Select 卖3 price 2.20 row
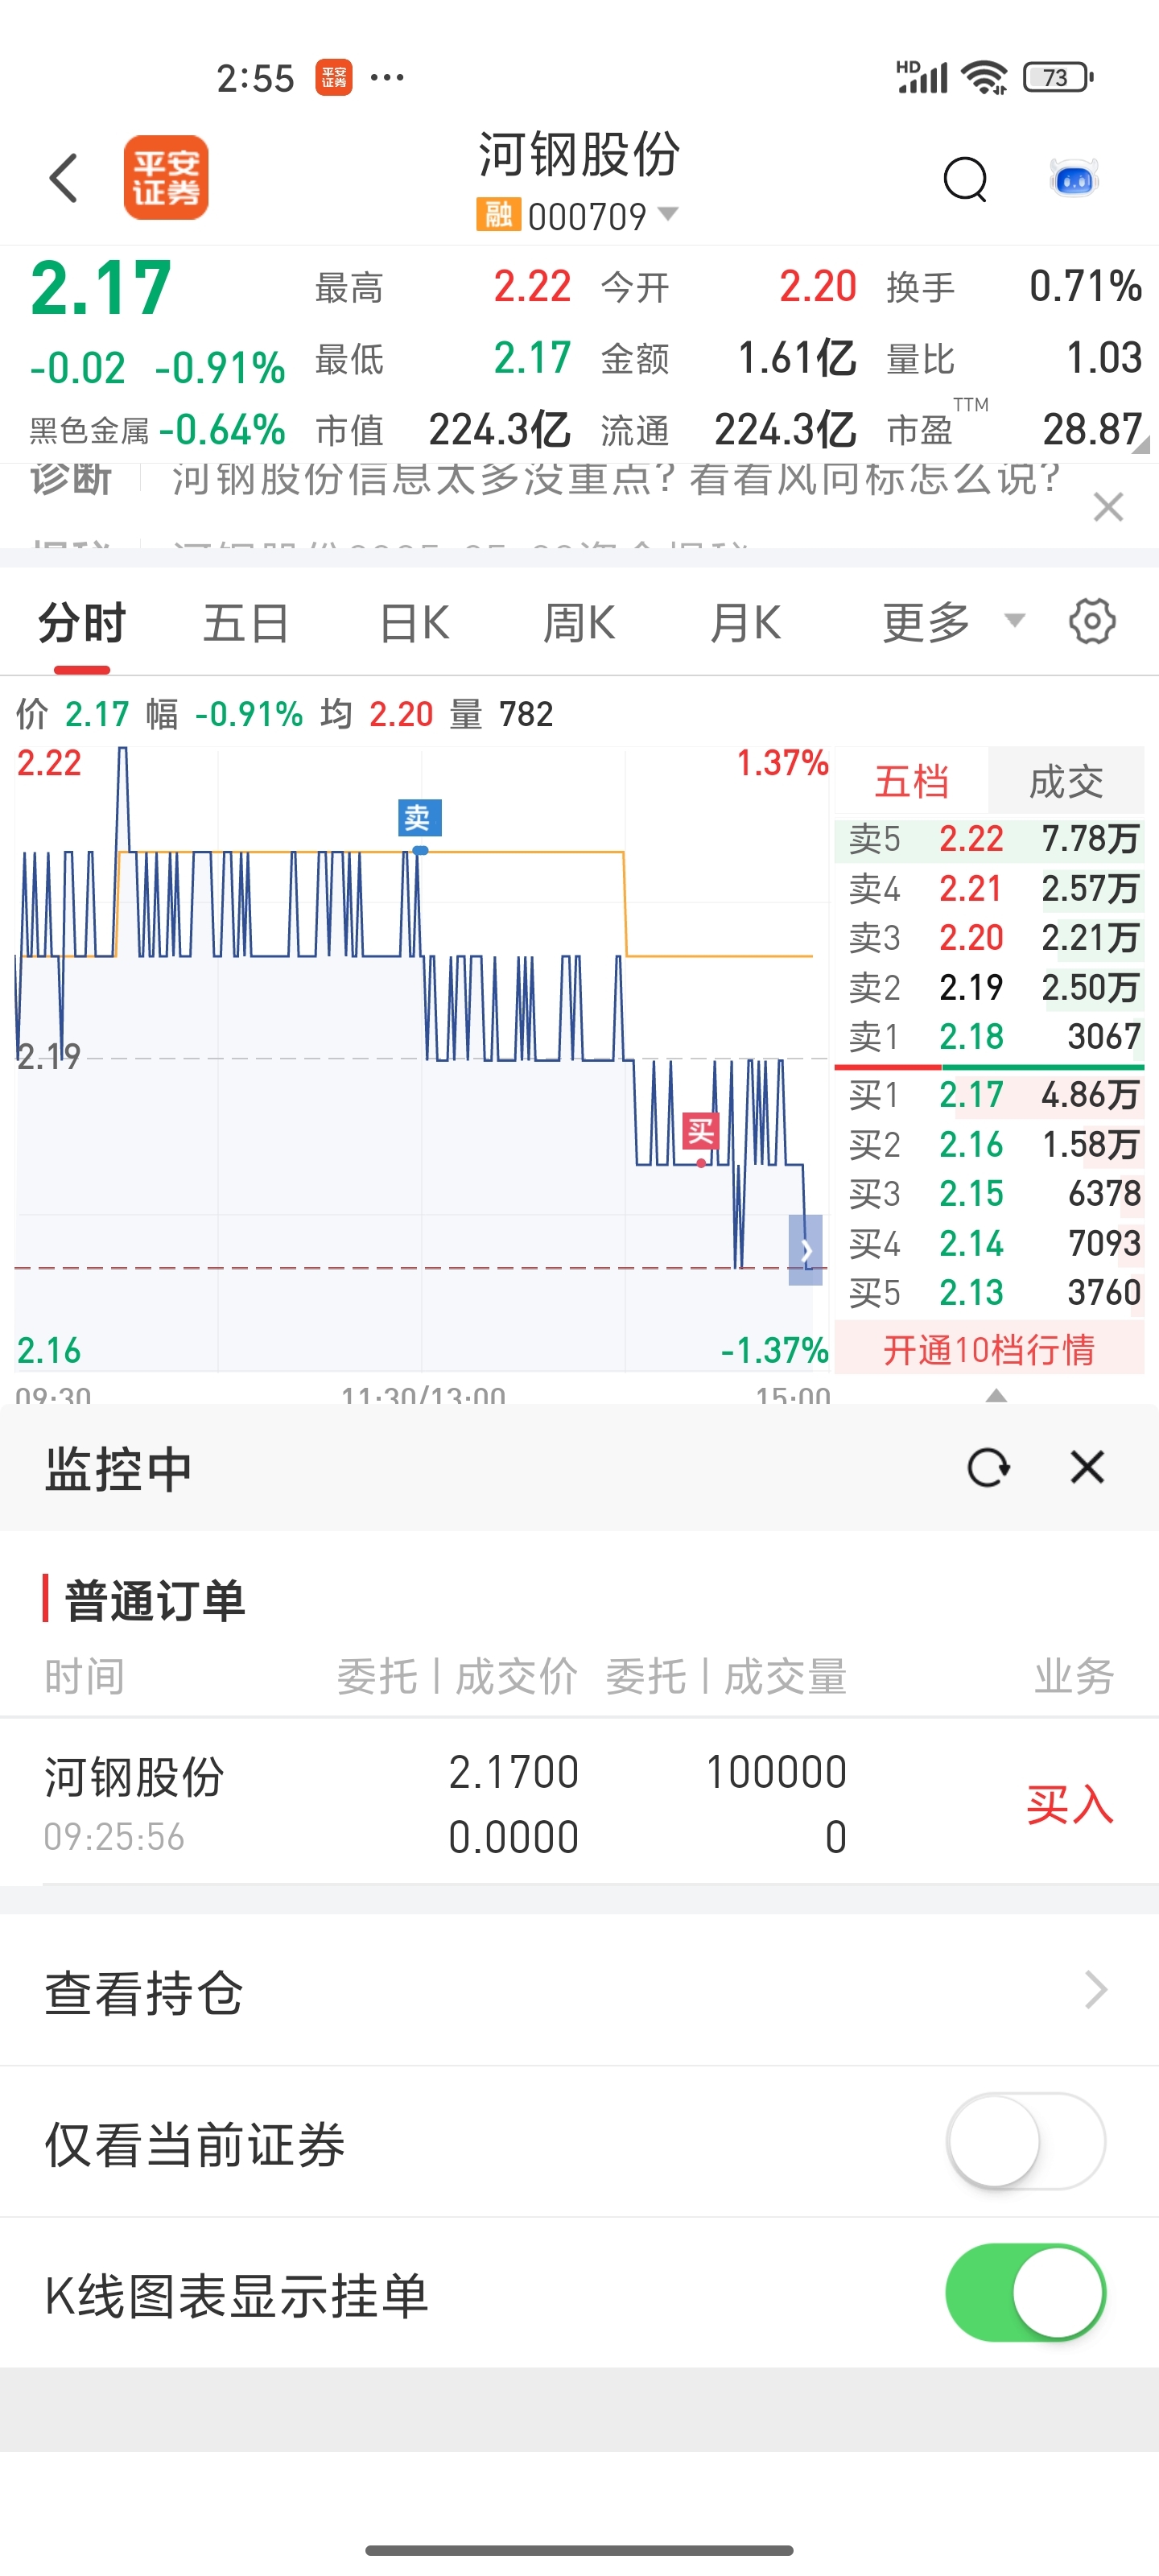Image resolution: width=1159 pixels, height=2576 pixels. tap(989, 937)
